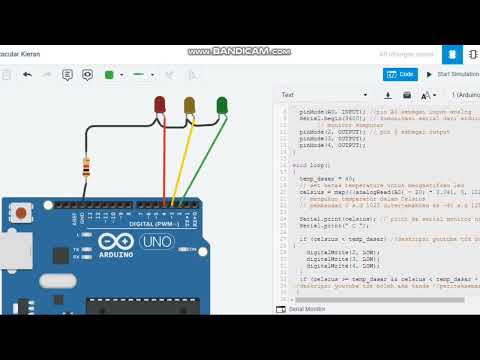Screen dimensions: 480x360
Task: Click the Arduino USB port
Action: tap(16, 251)
